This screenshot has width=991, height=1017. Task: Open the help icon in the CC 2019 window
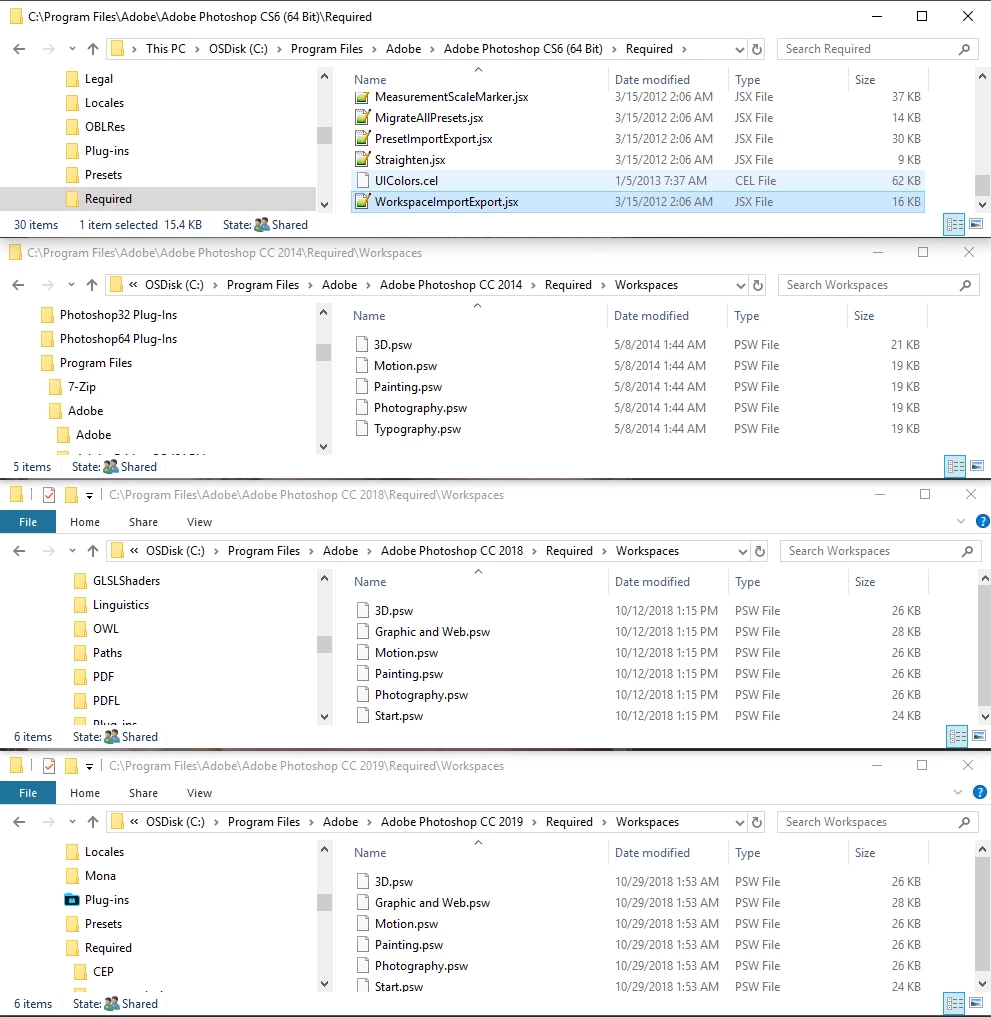pyautogui.click(x=980, y=793)
